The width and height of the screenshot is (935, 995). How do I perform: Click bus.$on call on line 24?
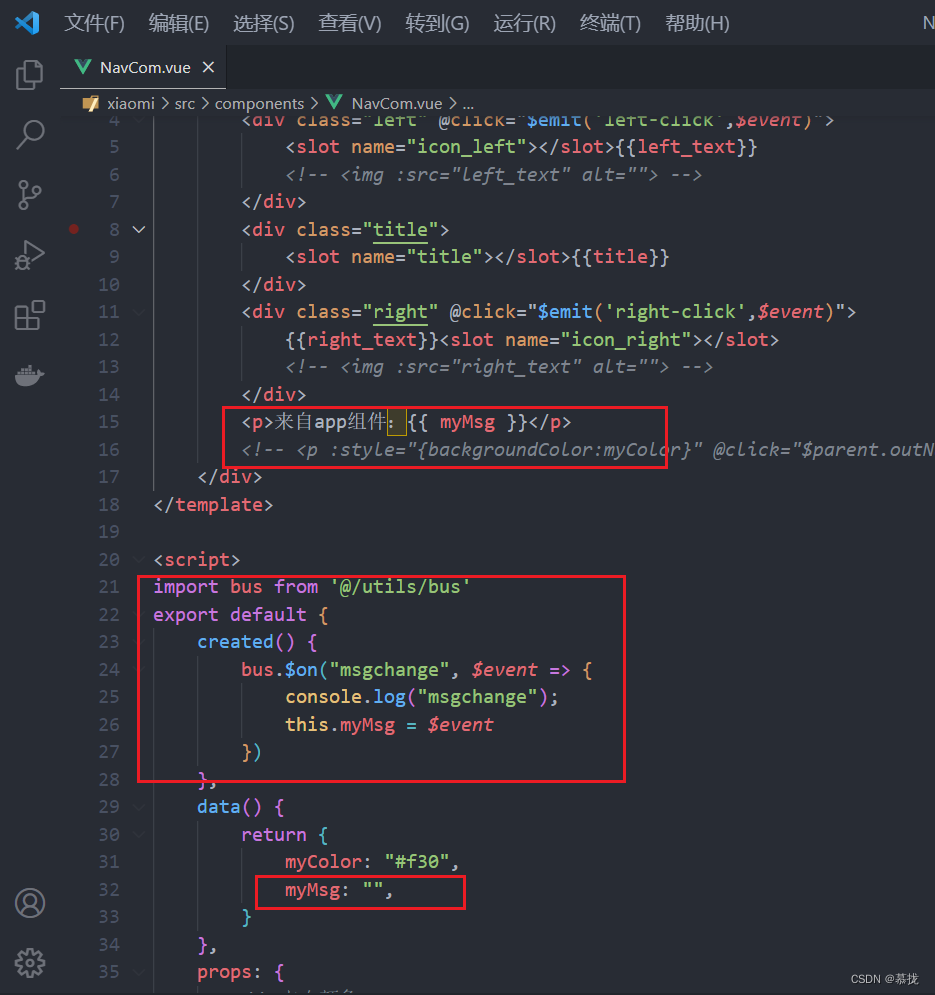coord(279,669)
